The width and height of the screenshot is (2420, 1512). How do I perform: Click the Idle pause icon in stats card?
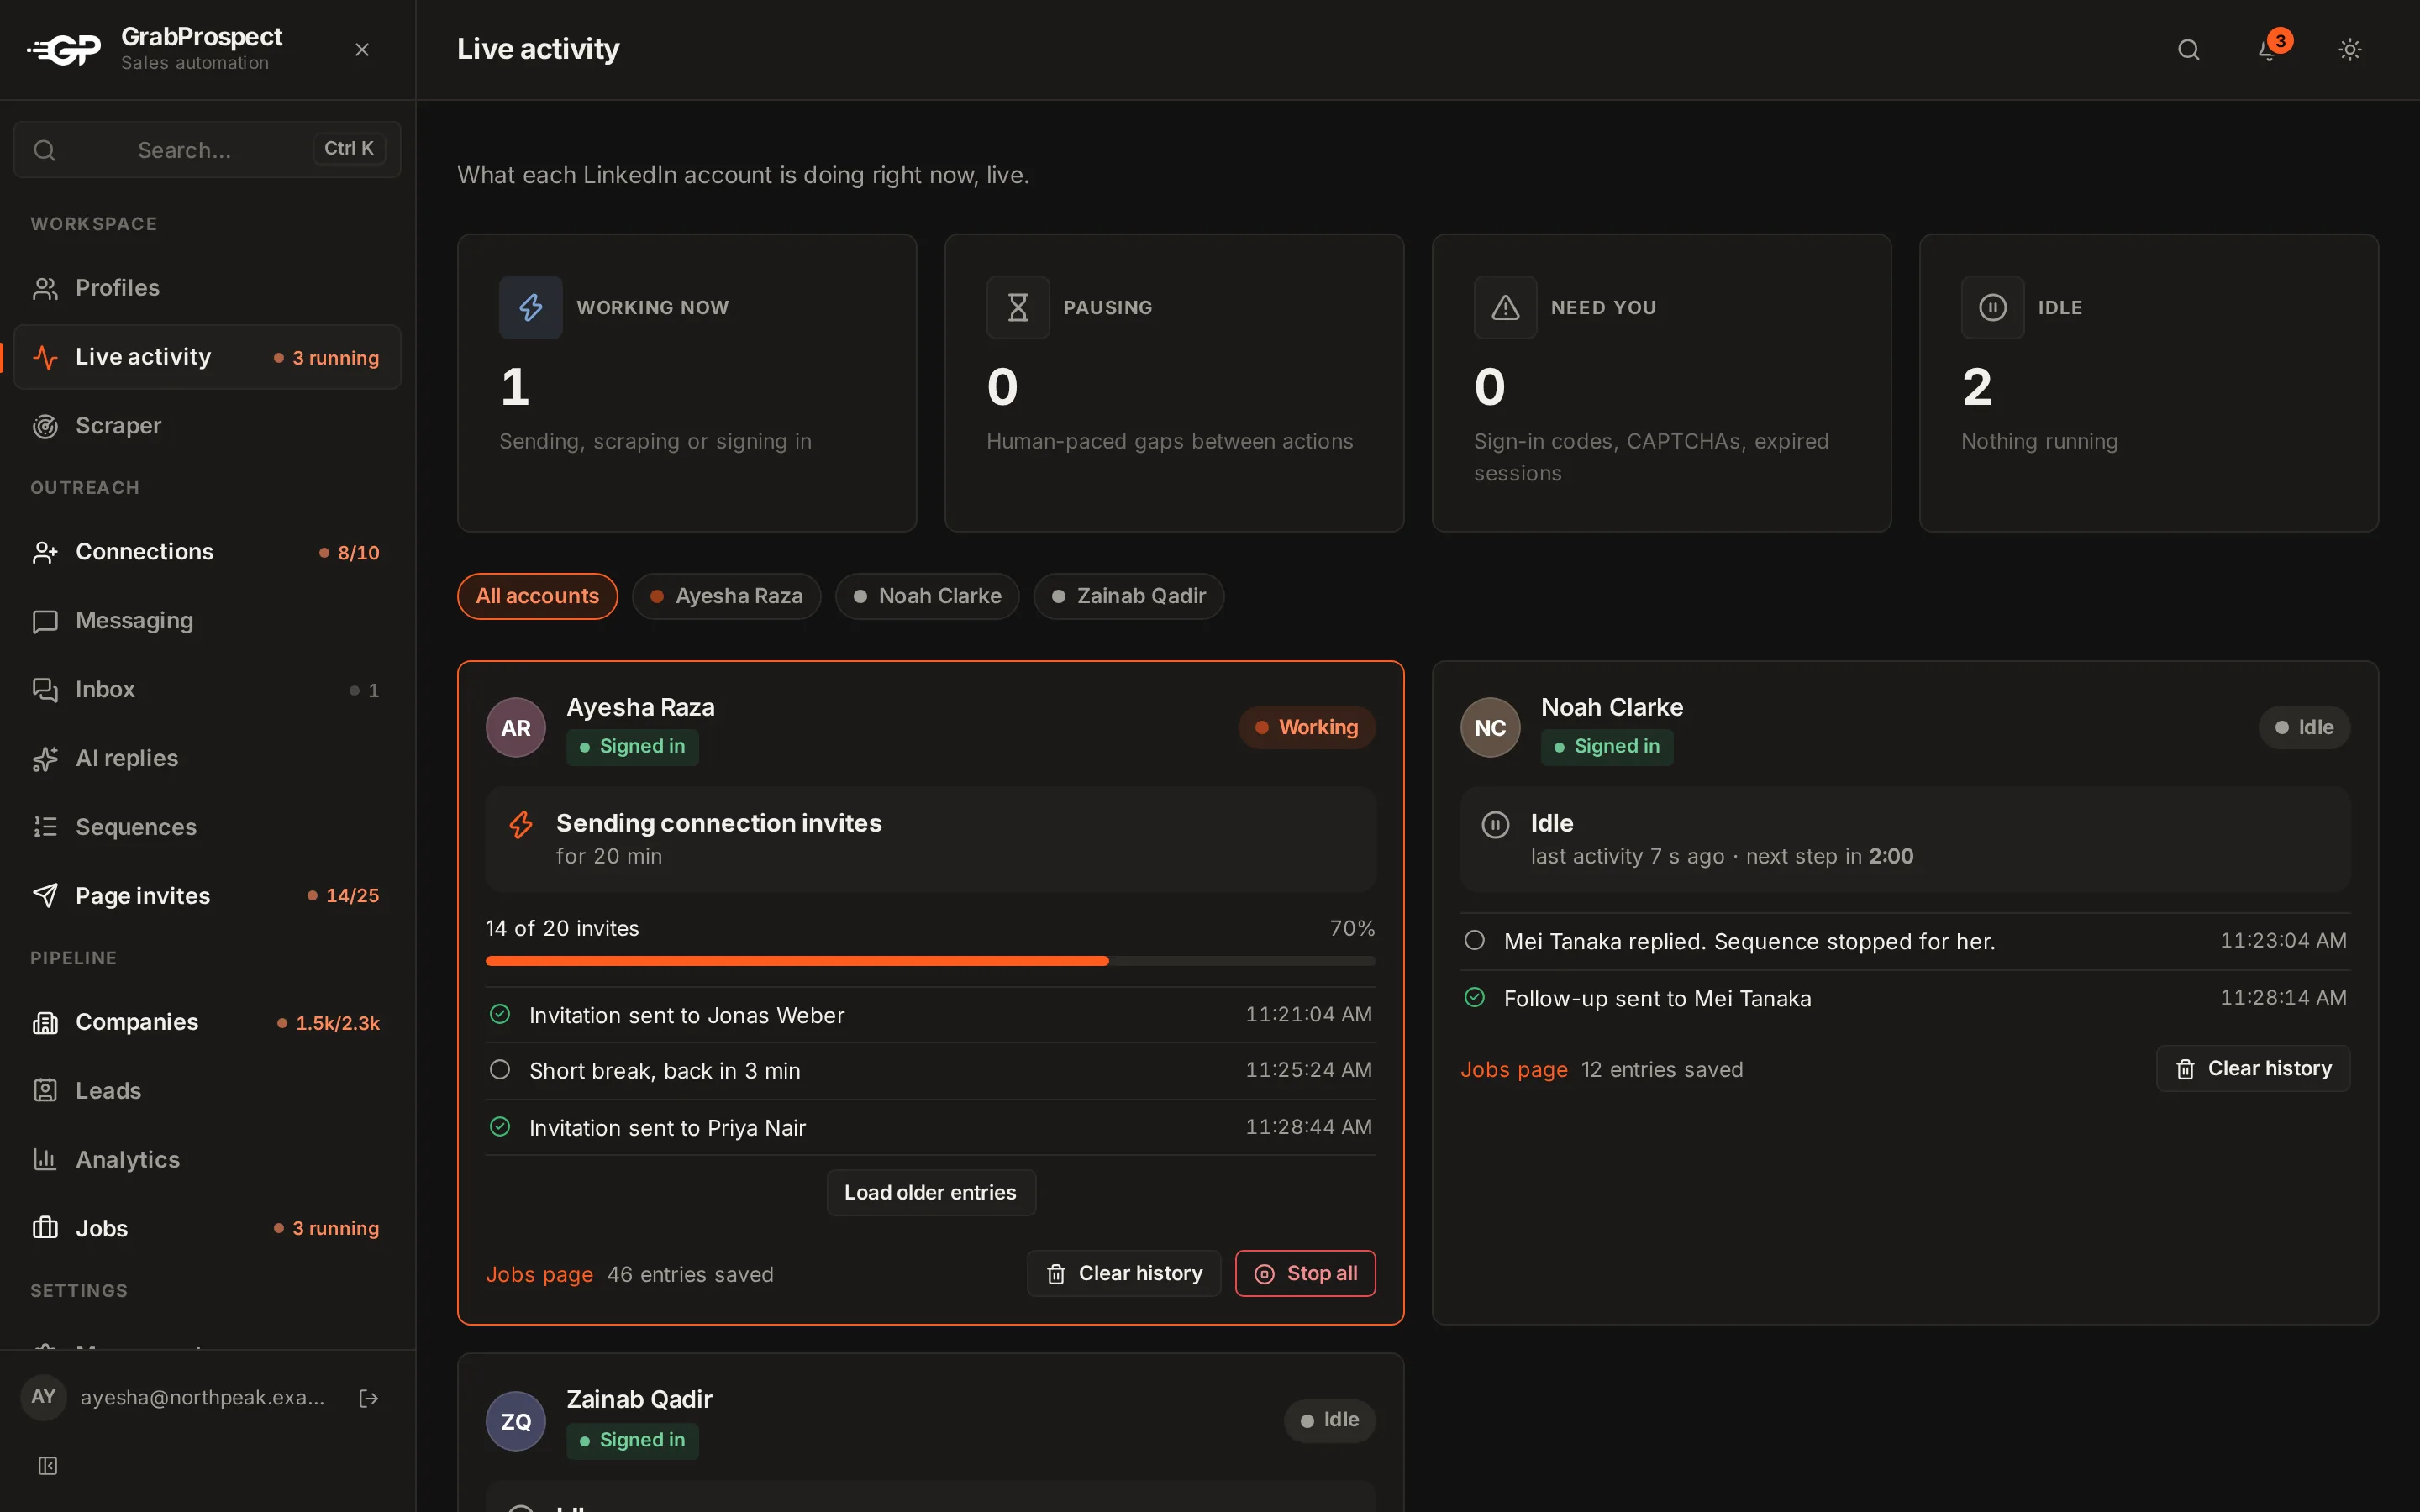[x=1992, y=307]
